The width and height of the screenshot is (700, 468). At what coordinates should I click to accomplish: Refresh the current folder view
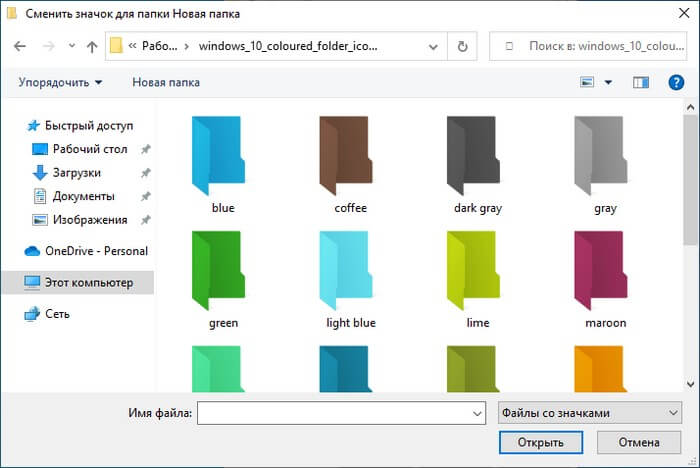[x=462, y=46]
